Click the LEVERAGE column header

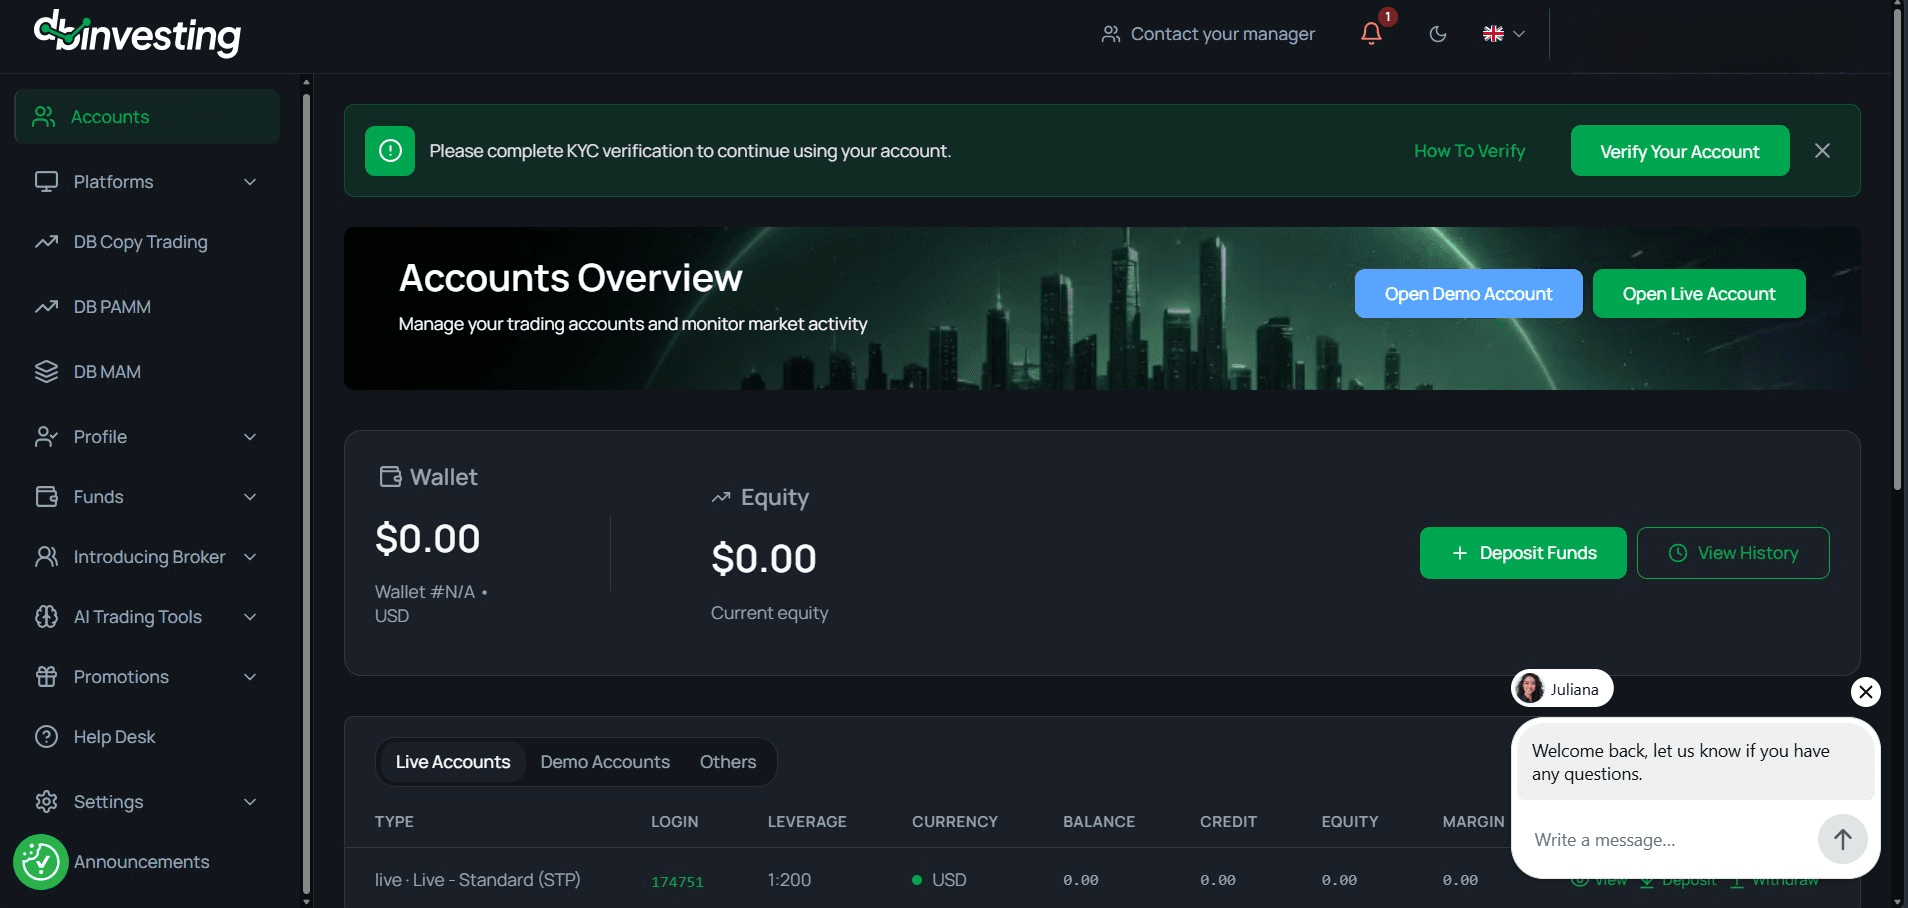coord(807,822)
